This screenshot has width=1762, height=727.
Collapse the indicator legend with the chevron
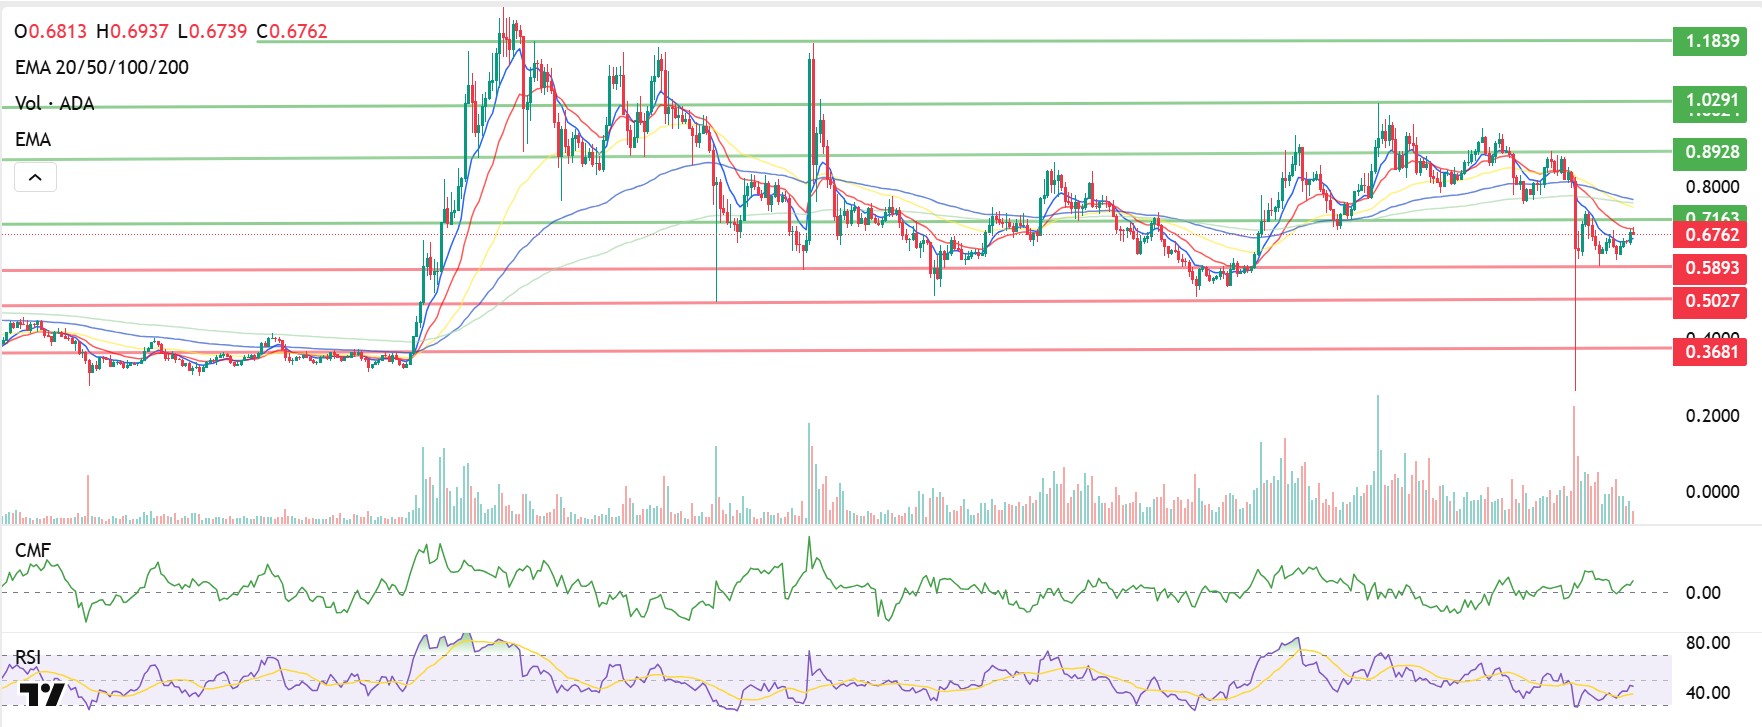[x=35, y=178]
